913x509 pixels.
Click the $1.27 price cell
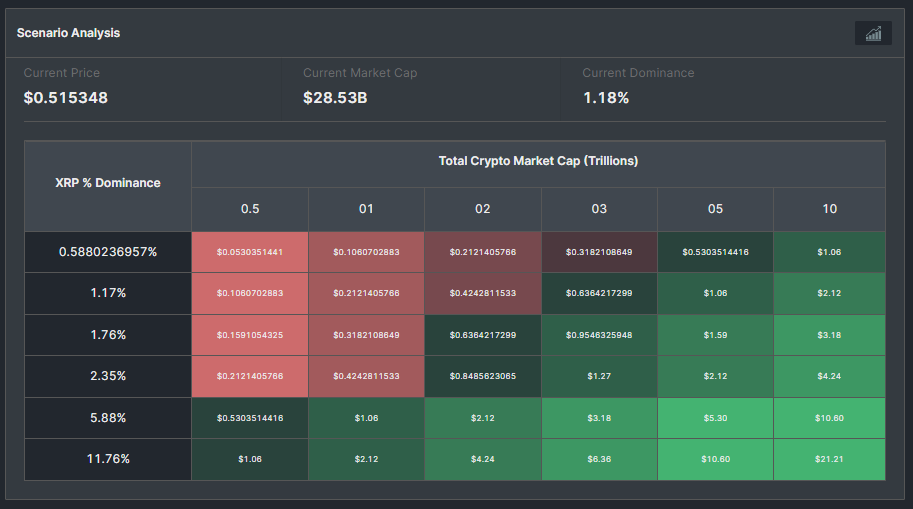click(x=599, y=376)
